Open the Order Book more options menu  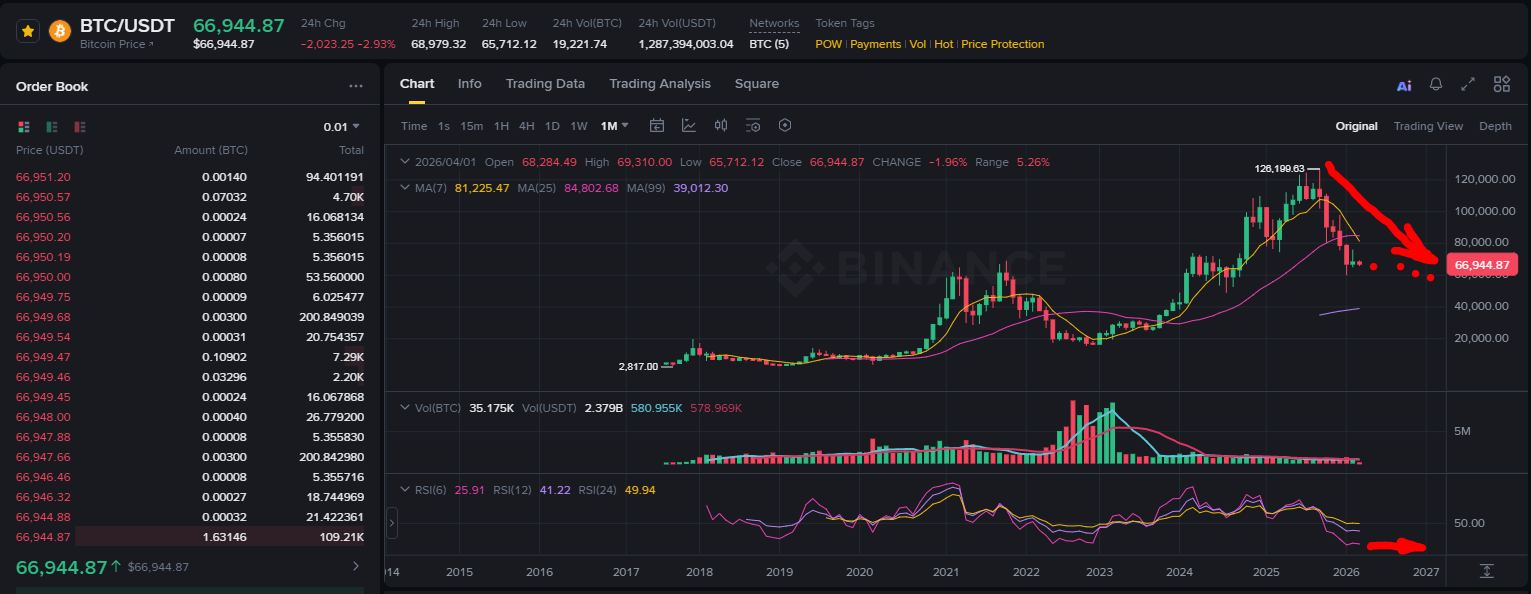[x=356, y=87]
